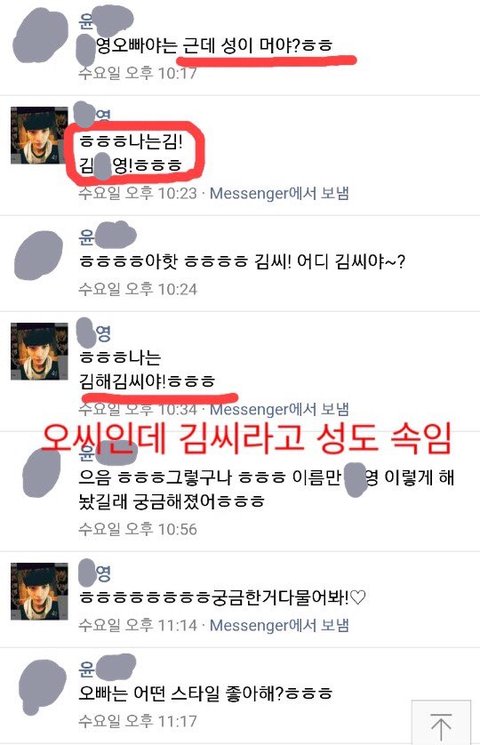480x745 pixels.
Task: Click timestamp 수요일 오후 10:17
Action: [137, 73]
